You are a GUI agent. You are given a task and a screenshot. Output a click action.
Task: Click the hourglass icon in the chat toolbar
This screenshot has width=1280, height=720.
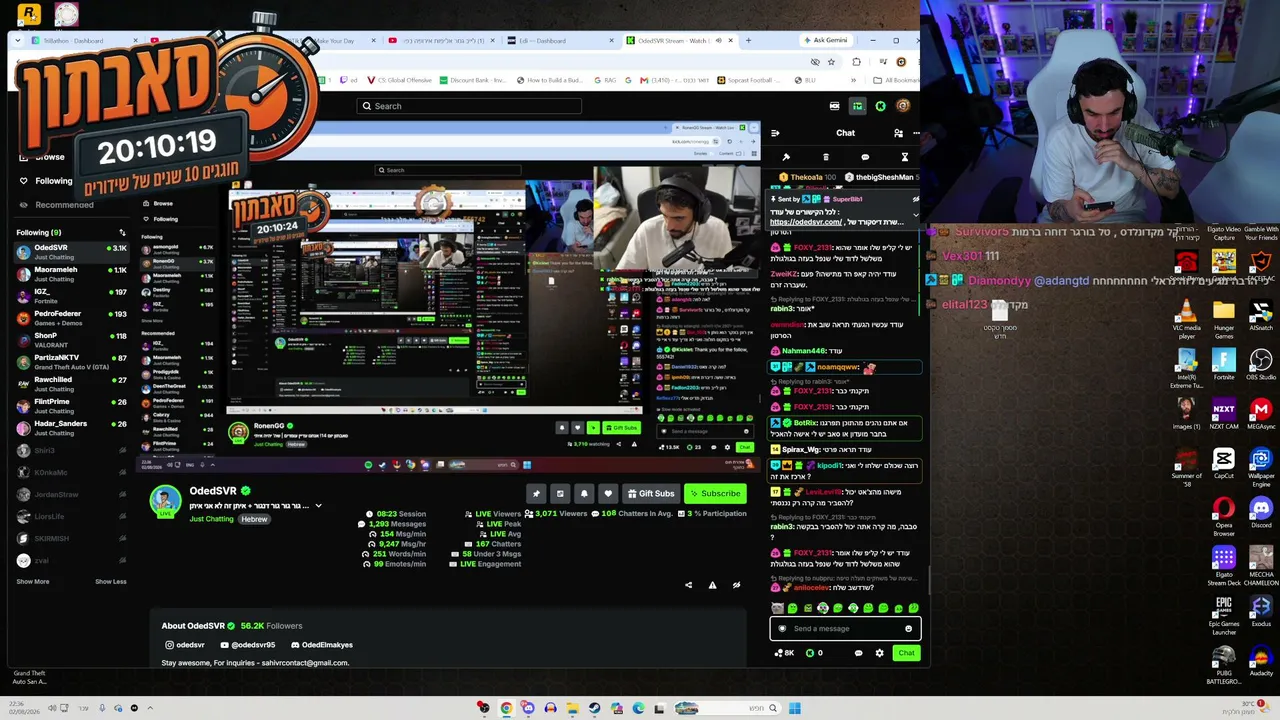[x=904, y=157]
